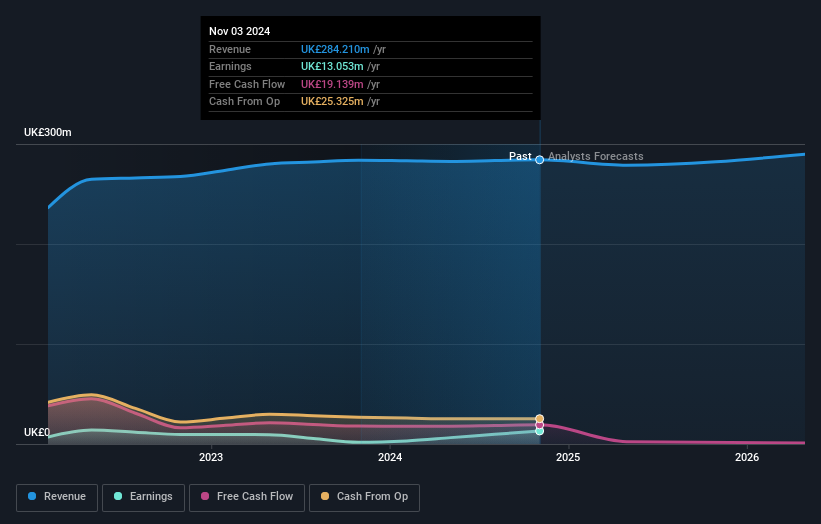Click the UK£25.325m cash from op value

pyautogui.click(x=332, y=102)
